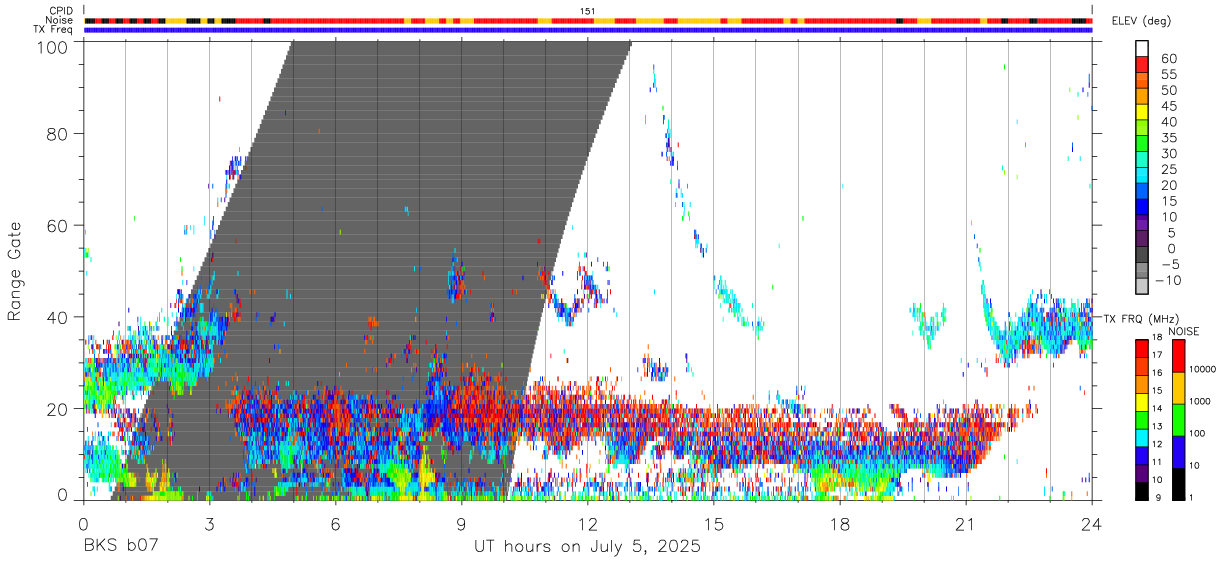Viewport: 1228px width, 567px height.
Task: Click the yellow elevation segment between 40 and 45
Action: 1142,114
